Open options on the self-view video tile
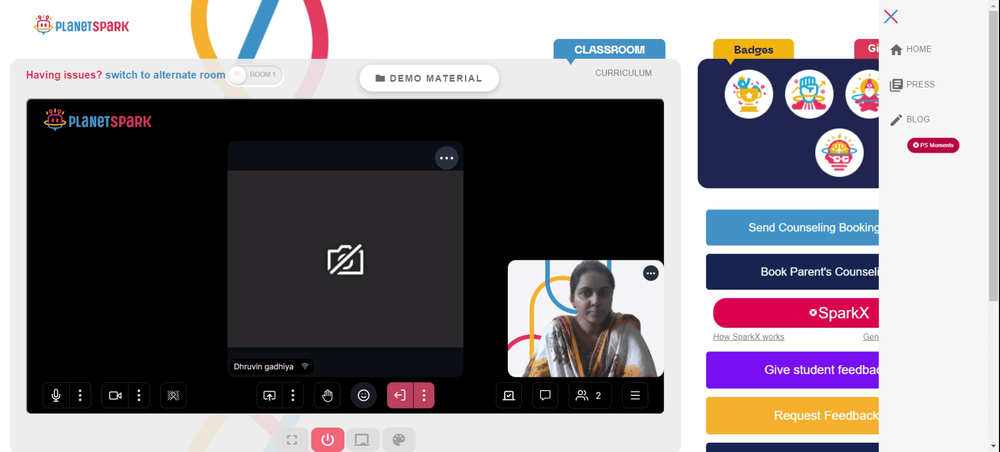Viewport: 1000px width, 452px height. (x=651, y=273)
